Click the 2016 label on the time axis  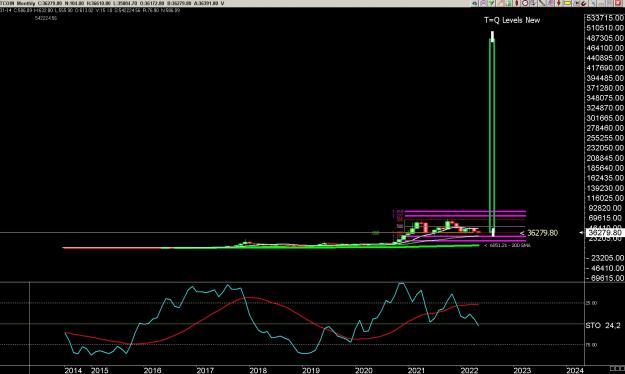click(152, 370)
